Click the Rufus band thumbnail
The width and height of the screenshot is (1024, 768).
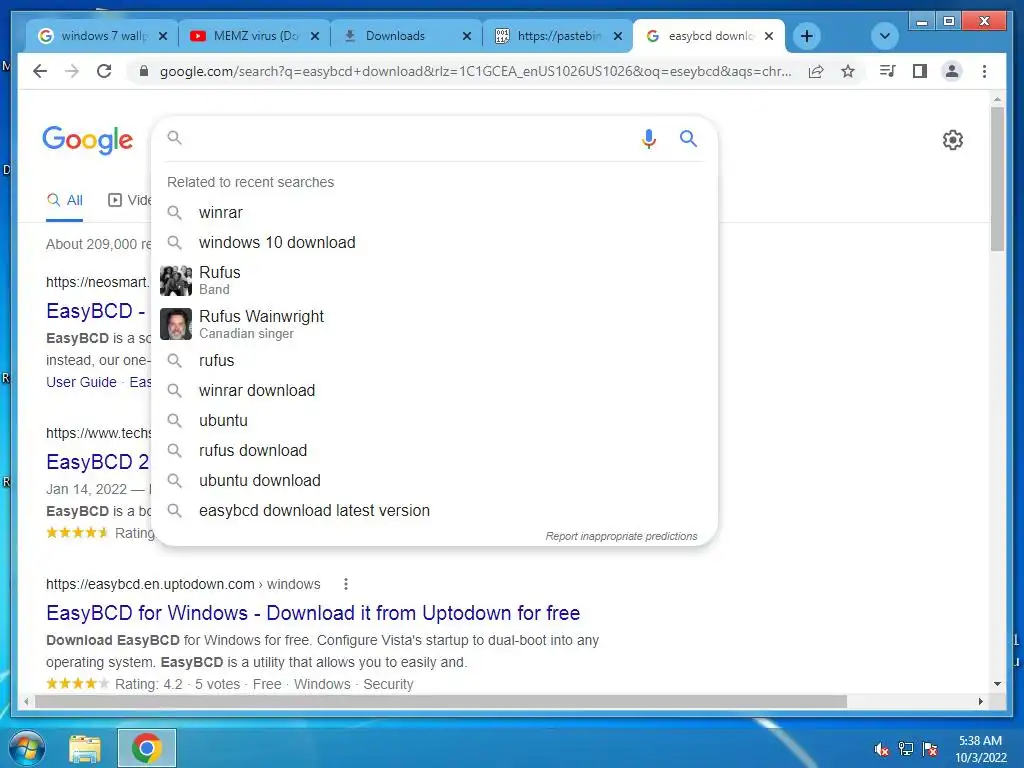[176, 280]
